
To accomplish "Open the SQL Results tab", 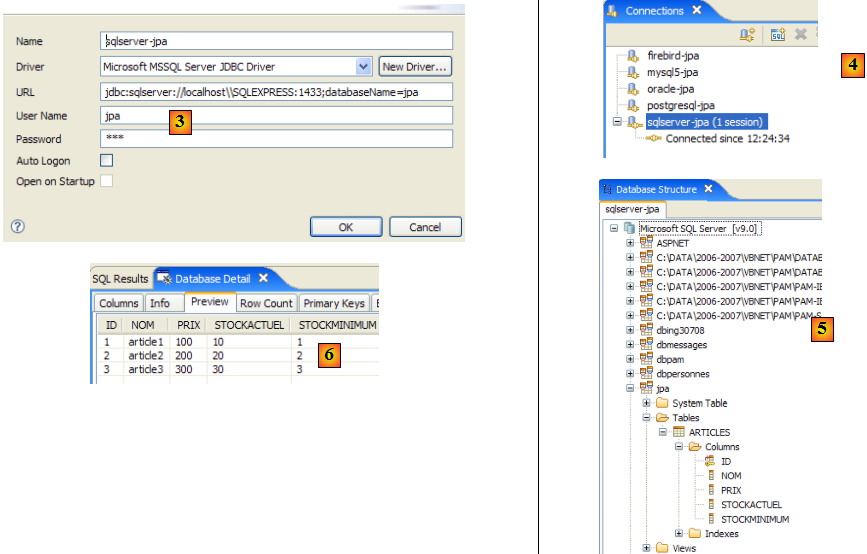I will click(x=120, y=278).
